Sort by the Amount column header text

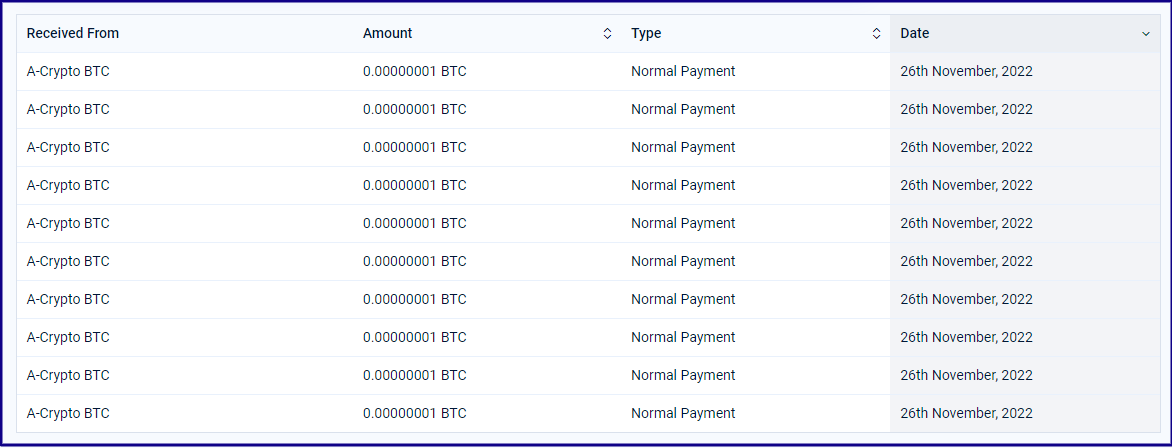tap(387, 34)
